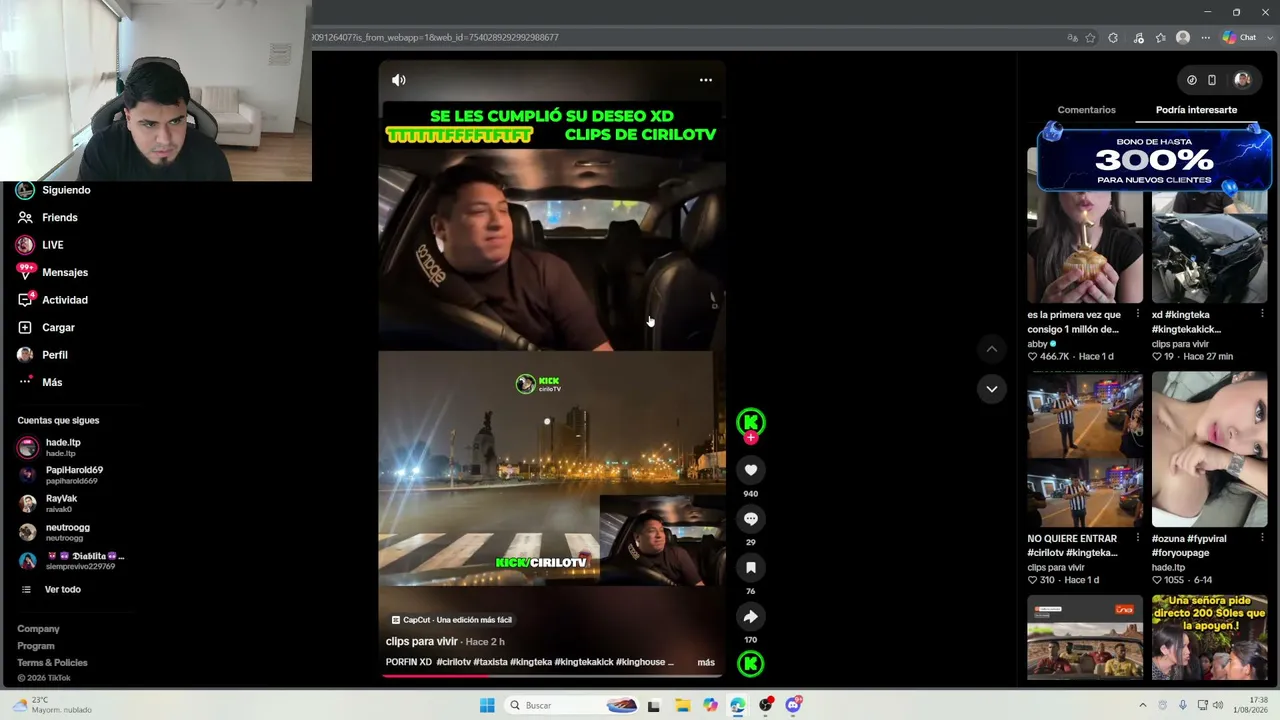This screenshot has width=1280, height=720.
Task: Open options for the 'es la primera vez' video
Action: (x=1137, y=314)
